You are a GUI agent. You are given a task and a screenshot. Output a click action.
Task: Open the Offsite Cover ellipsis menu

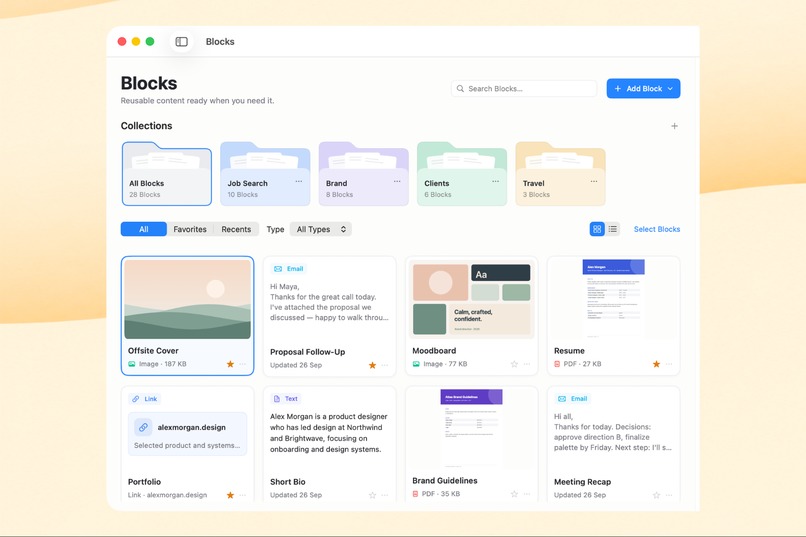coord(243,364)
